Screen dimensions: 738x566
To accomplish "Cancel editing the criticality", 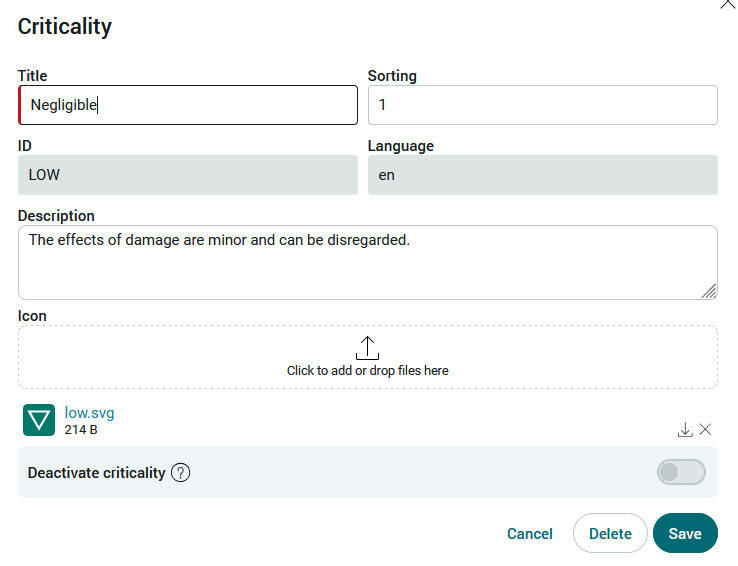I will 530,534.
